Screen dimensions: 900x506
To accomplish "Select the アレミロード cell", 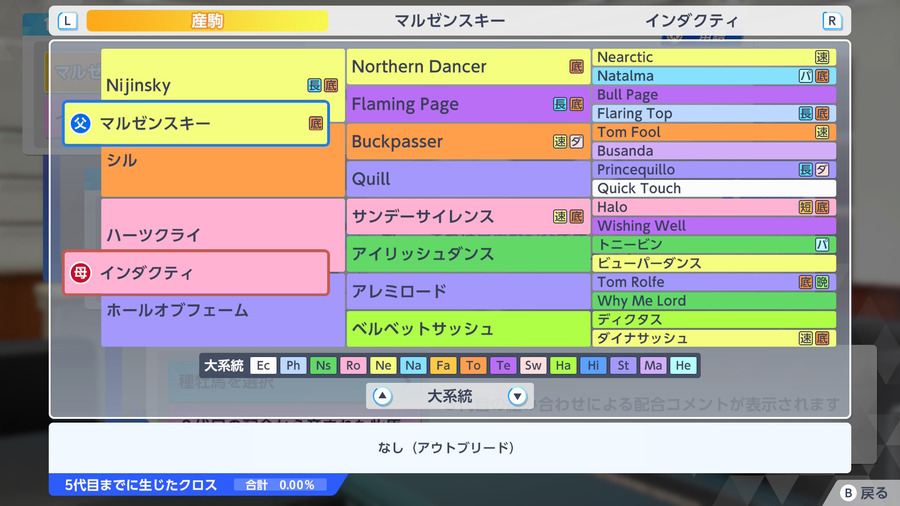I will (468, 291).
